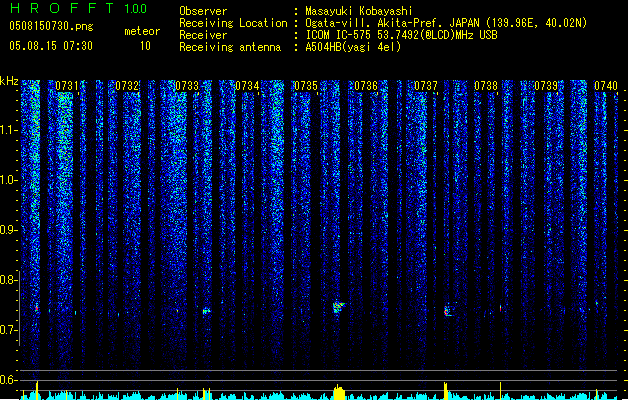Click the Receiving antenna label
Viewport: 629px width, 400px height.
[x=230, y=47]
